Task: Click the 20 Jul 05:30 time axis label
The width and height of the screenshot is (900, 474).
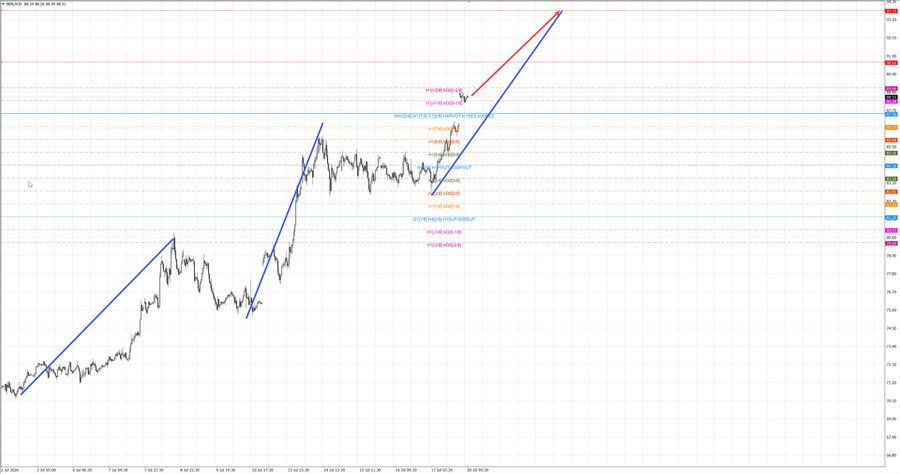Action: pos(478,470)
